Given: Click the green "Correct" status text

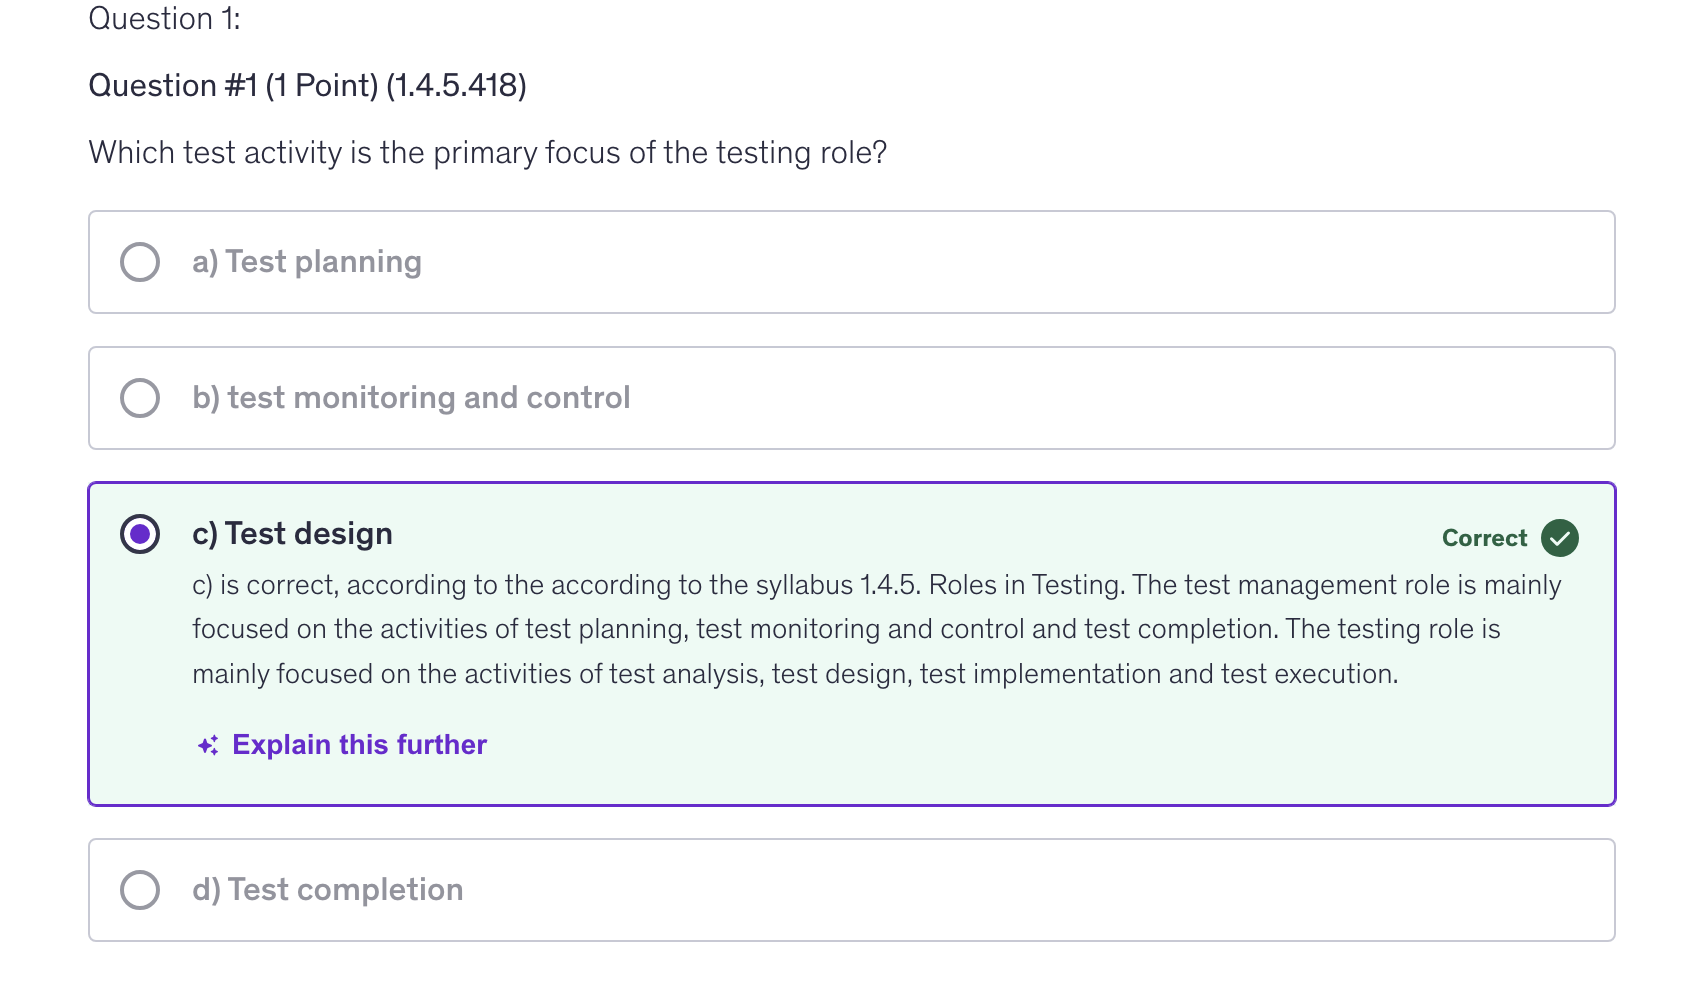Looking at the screenshot, I should tap(1484, 538).
